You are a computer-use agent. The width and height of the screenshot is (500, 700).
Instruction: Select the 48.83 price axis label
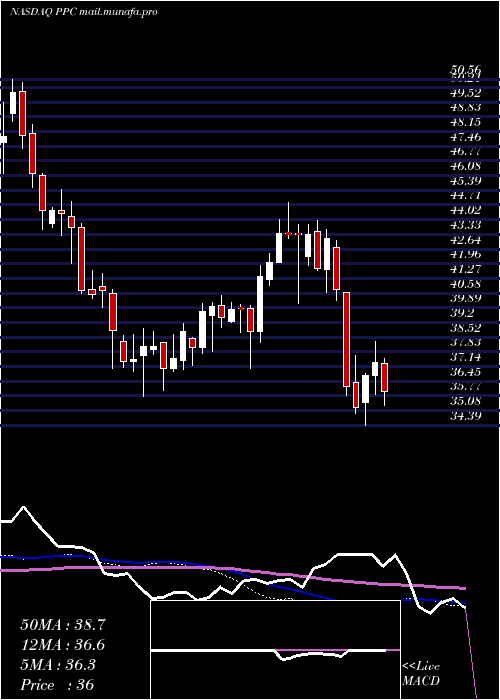(466, 108)
